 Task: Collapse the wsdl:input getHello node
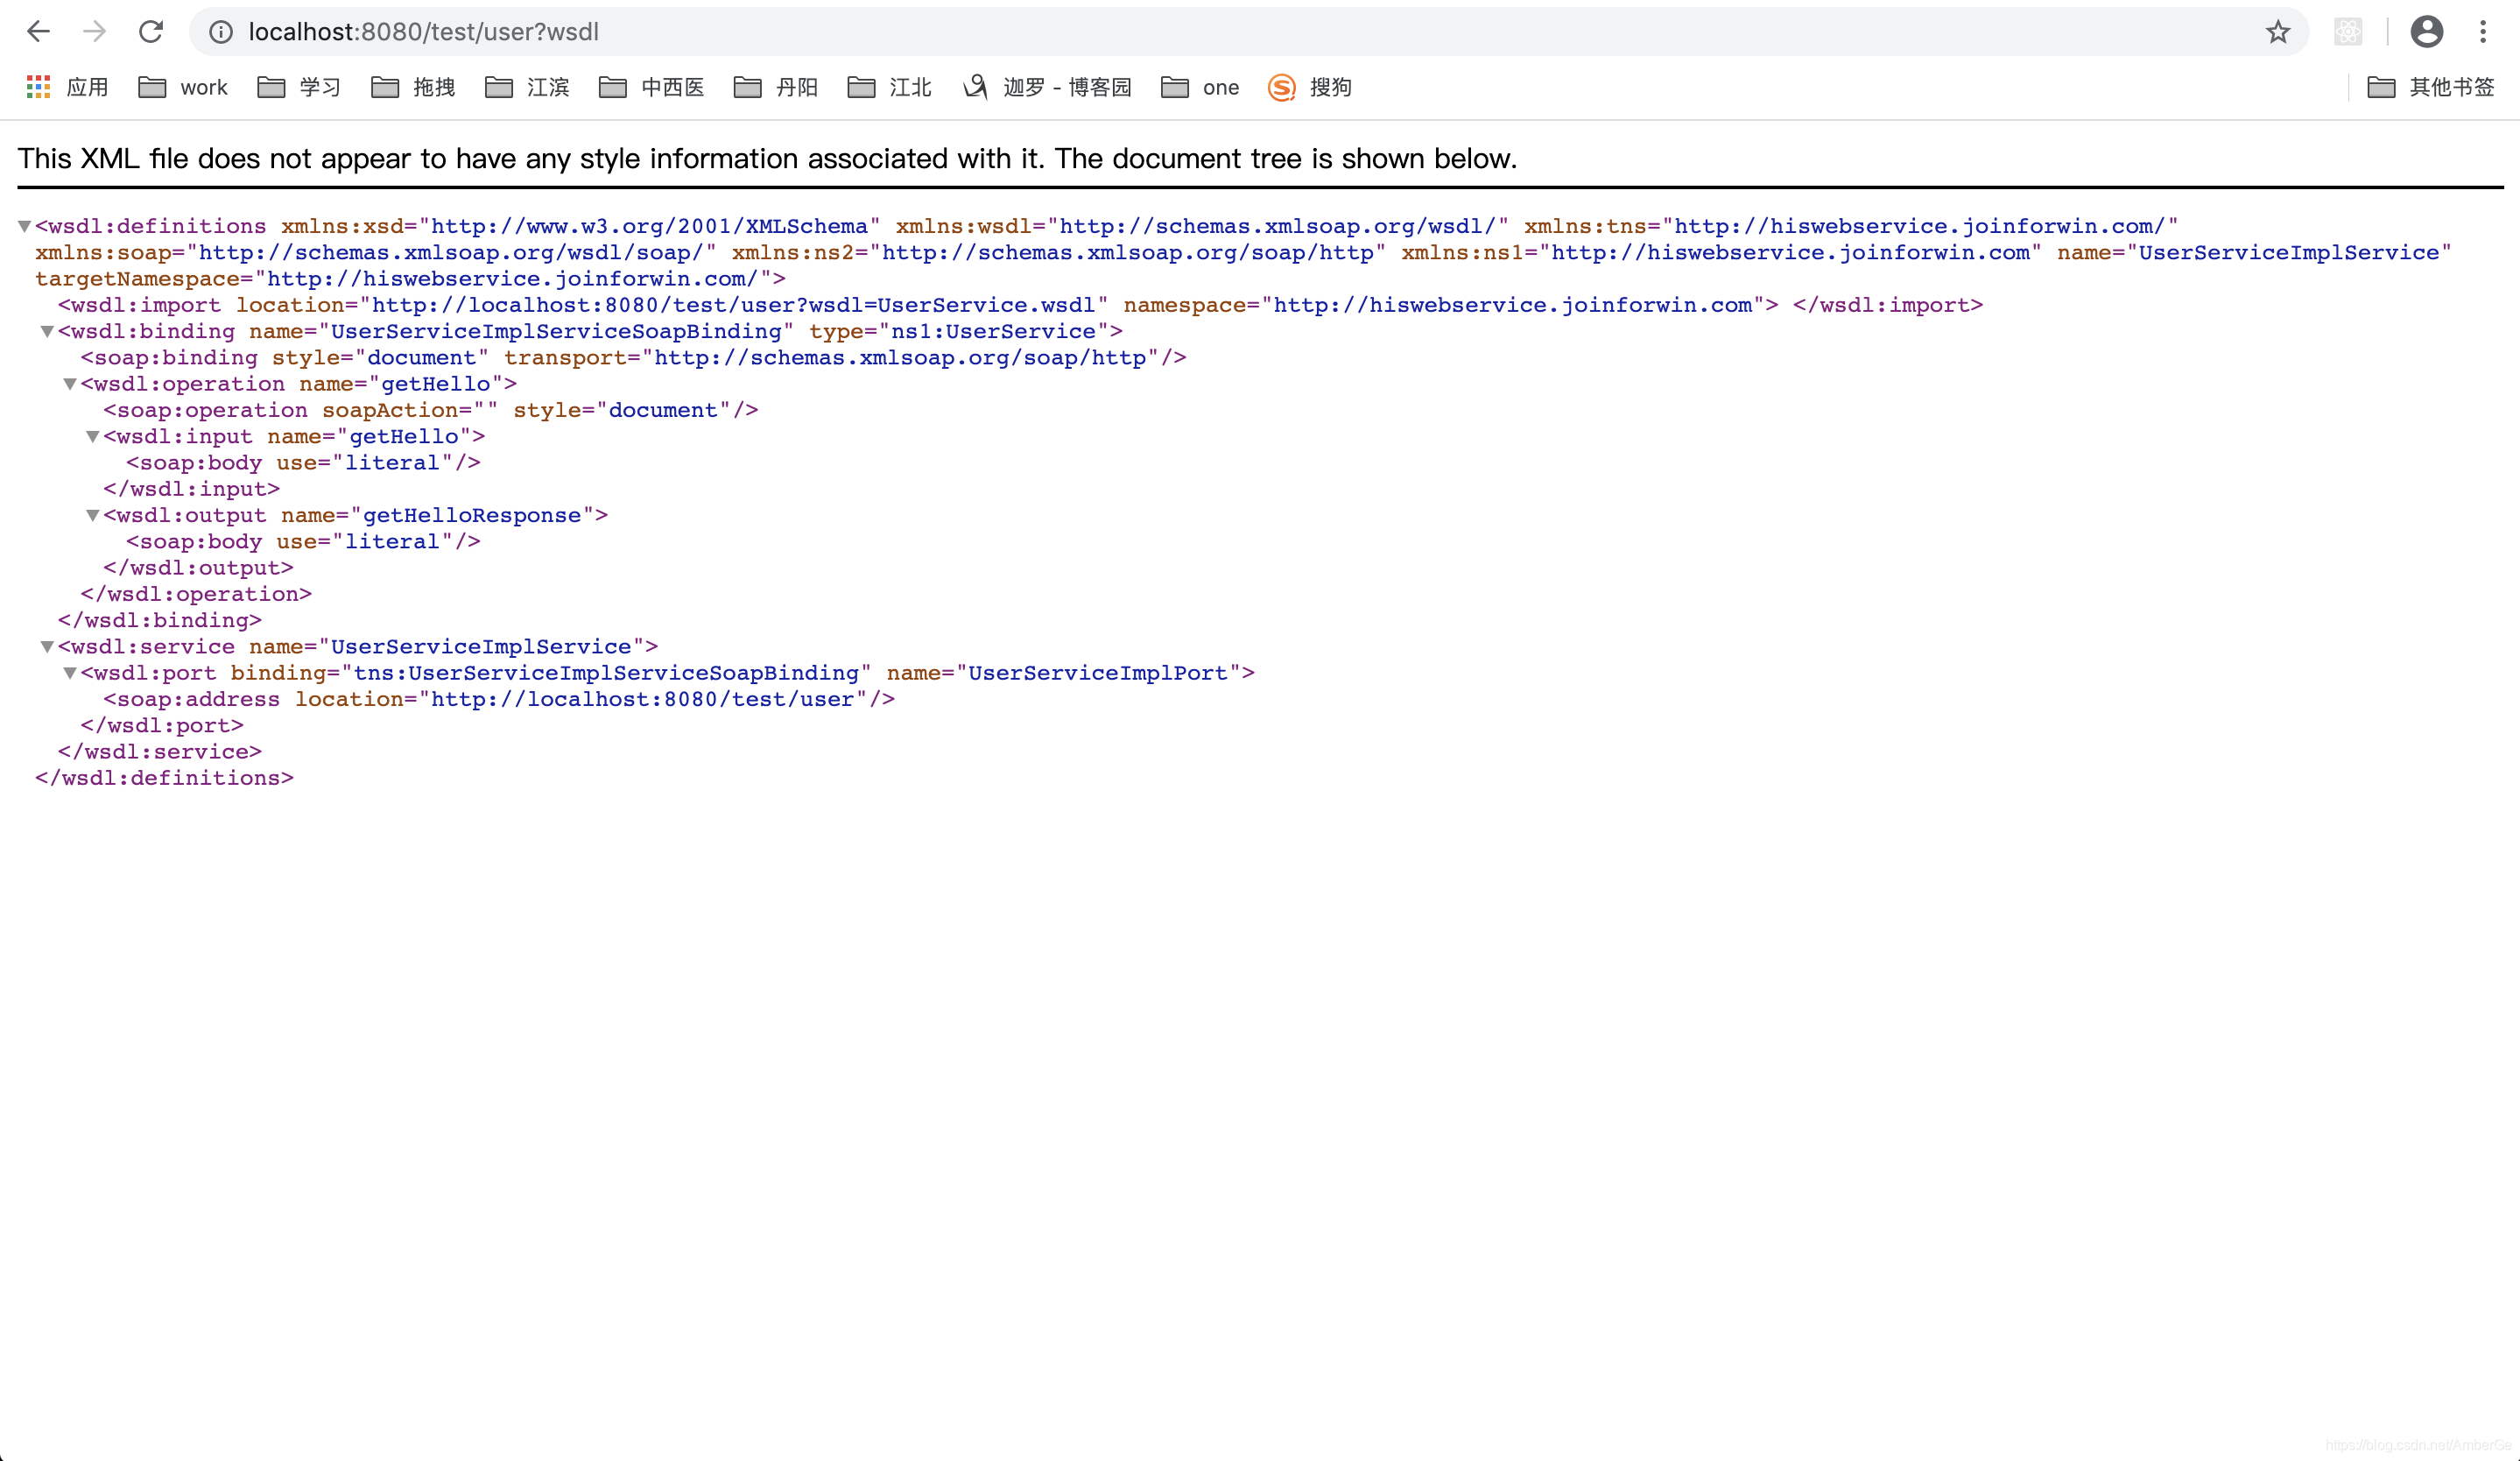(x=92, y=437)
